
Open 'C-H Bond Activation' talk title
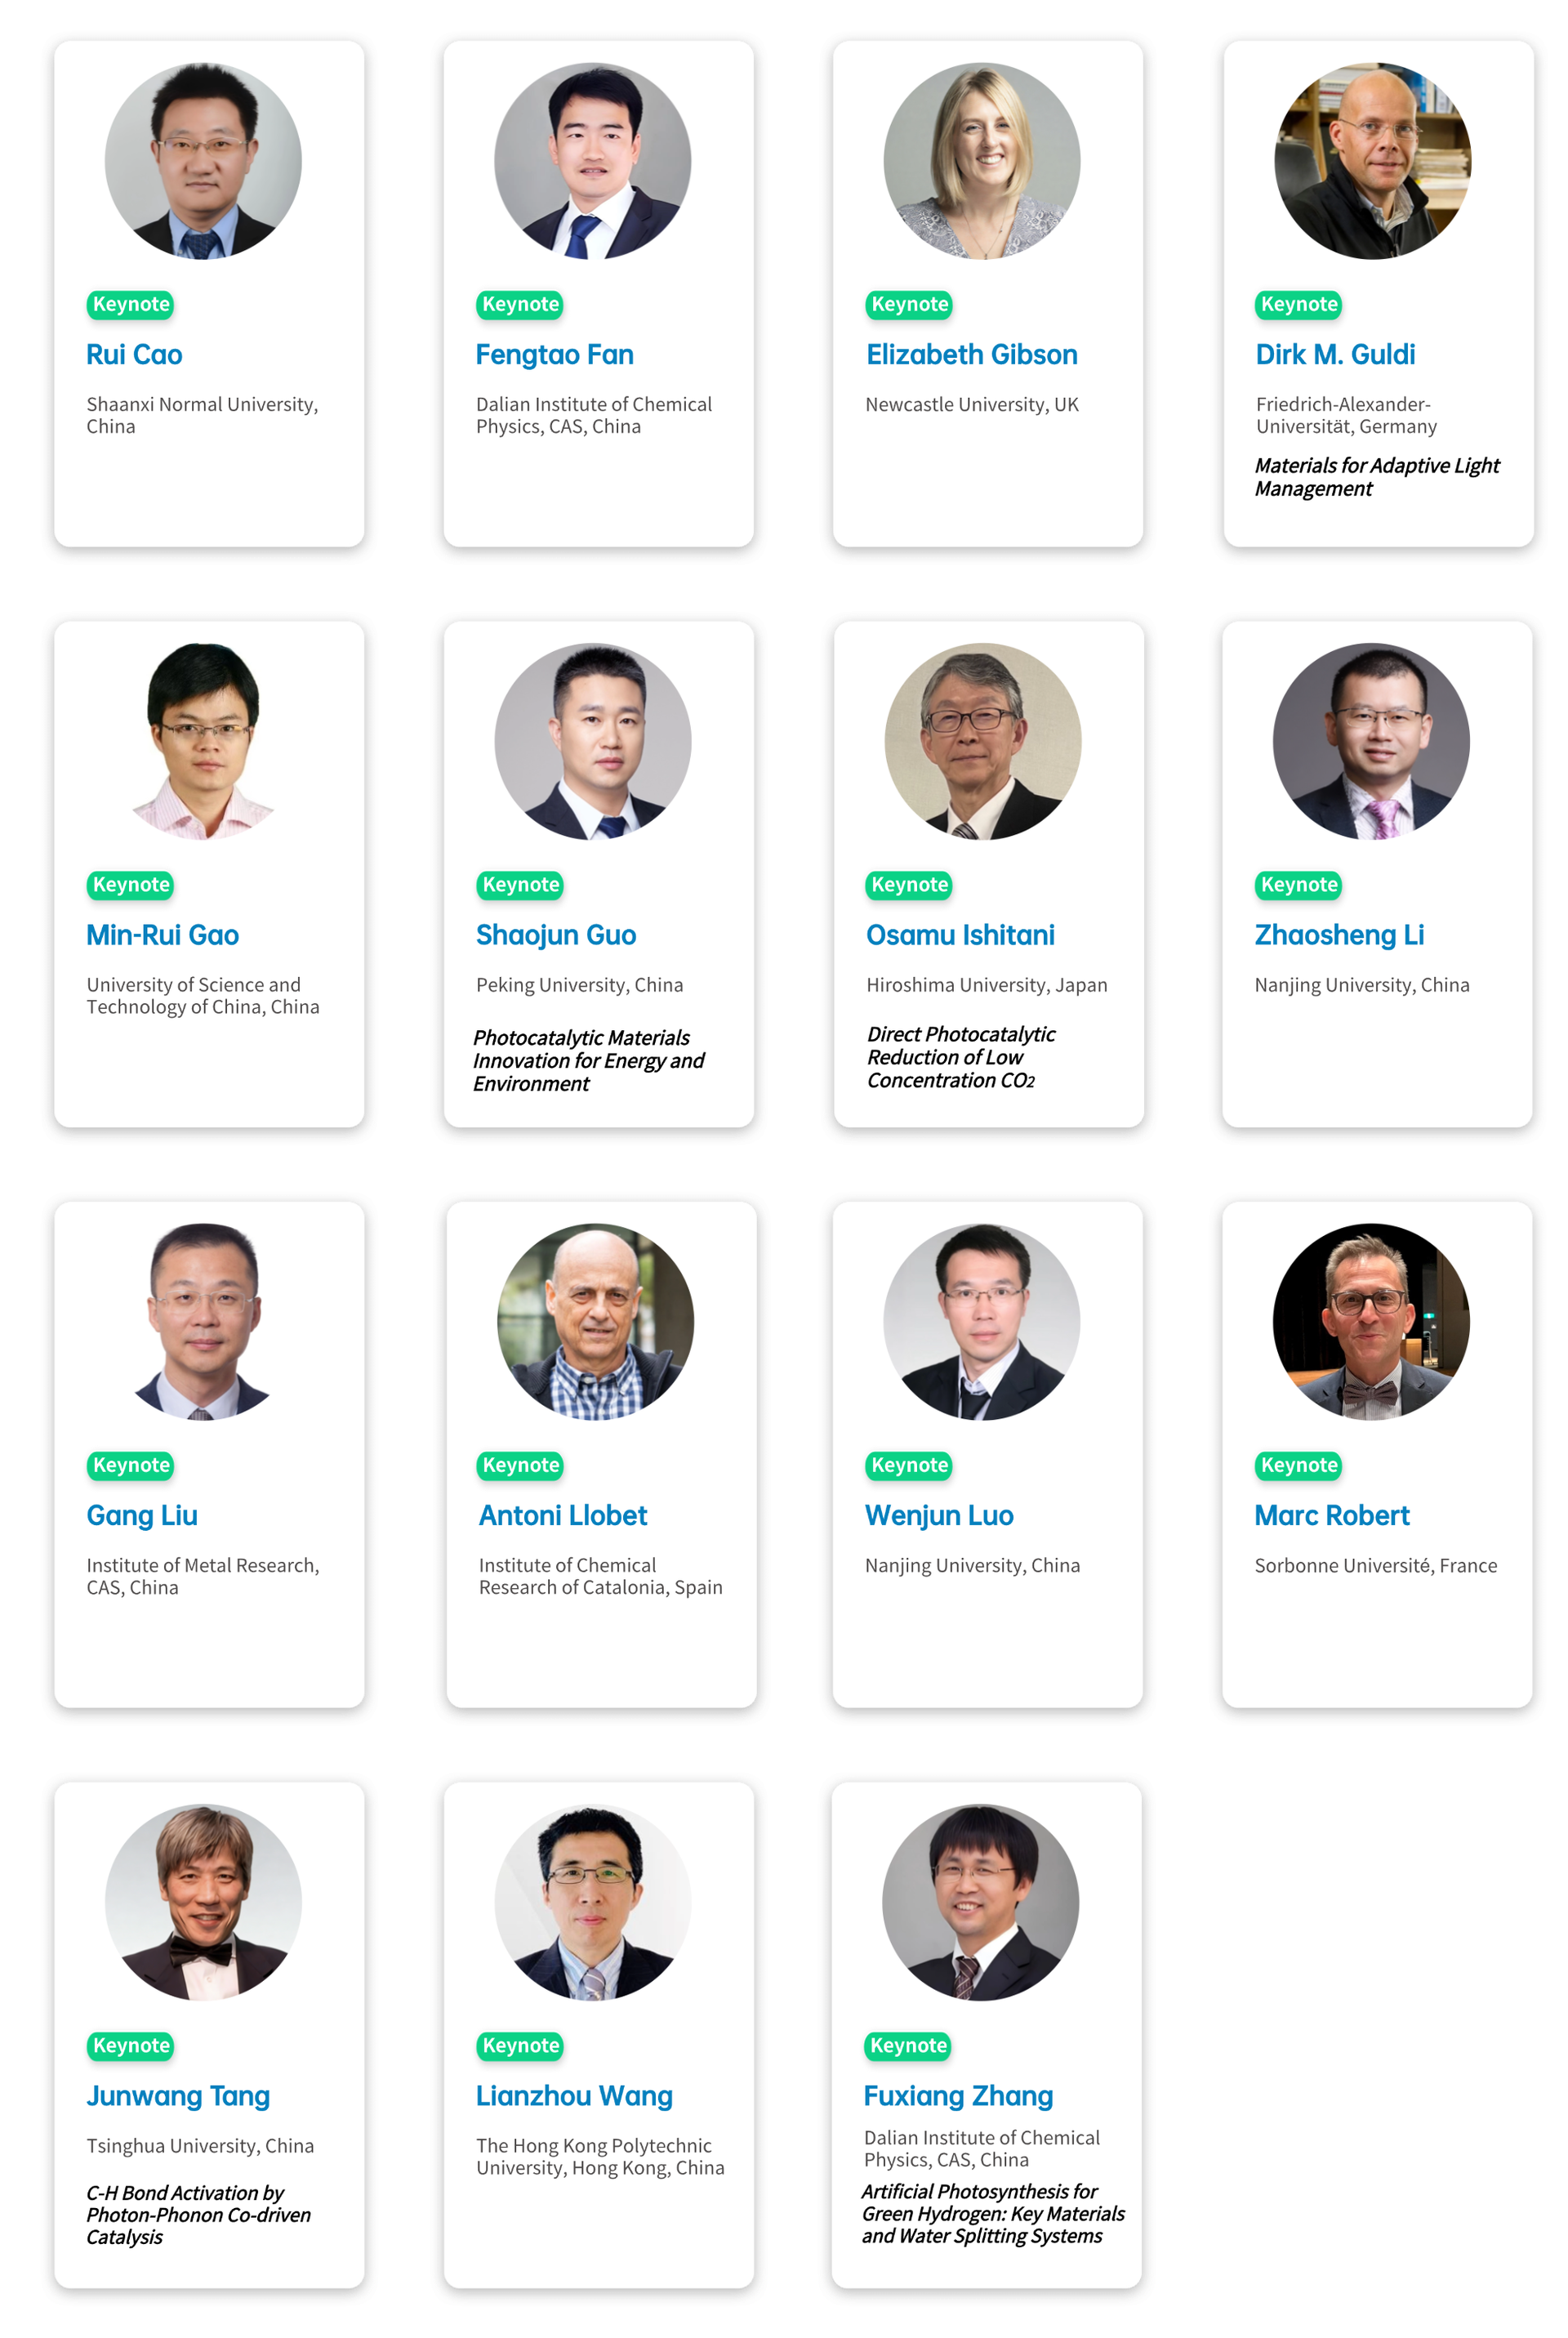click(198, 2214)
